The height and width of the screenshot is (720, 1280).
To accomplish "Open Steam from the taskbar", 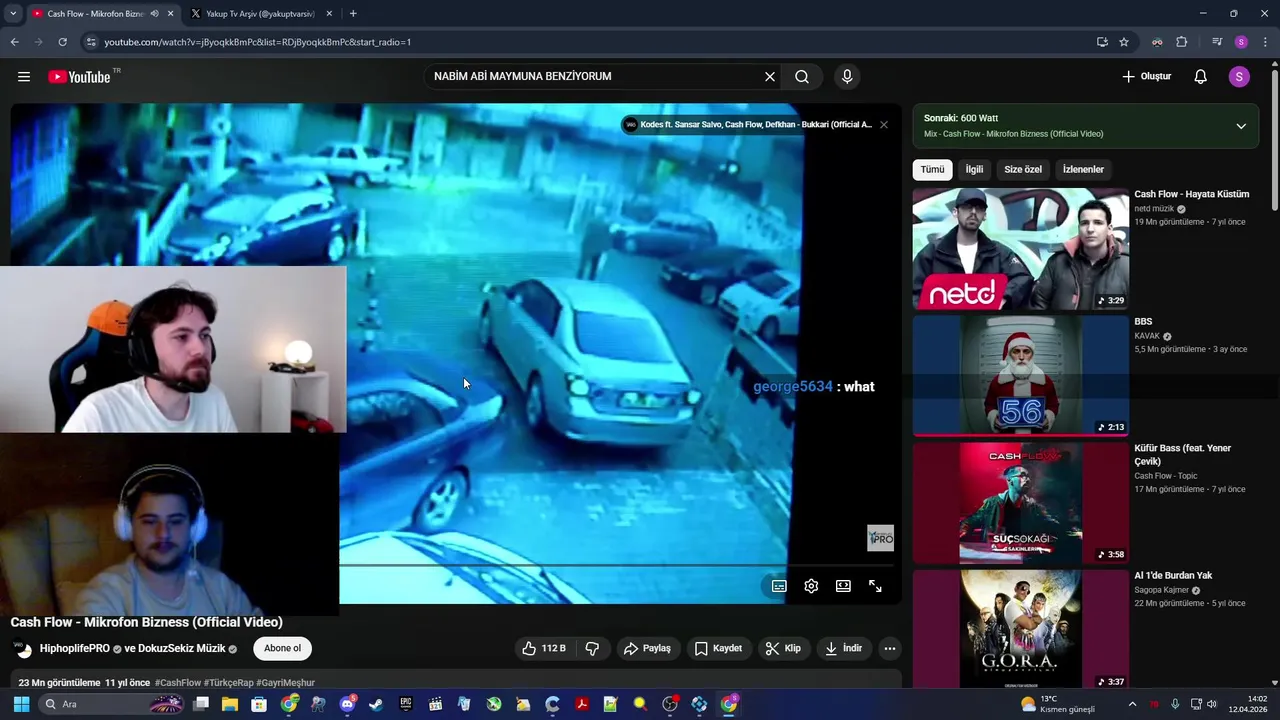I will pyautogui.click(x=376, y=704).
